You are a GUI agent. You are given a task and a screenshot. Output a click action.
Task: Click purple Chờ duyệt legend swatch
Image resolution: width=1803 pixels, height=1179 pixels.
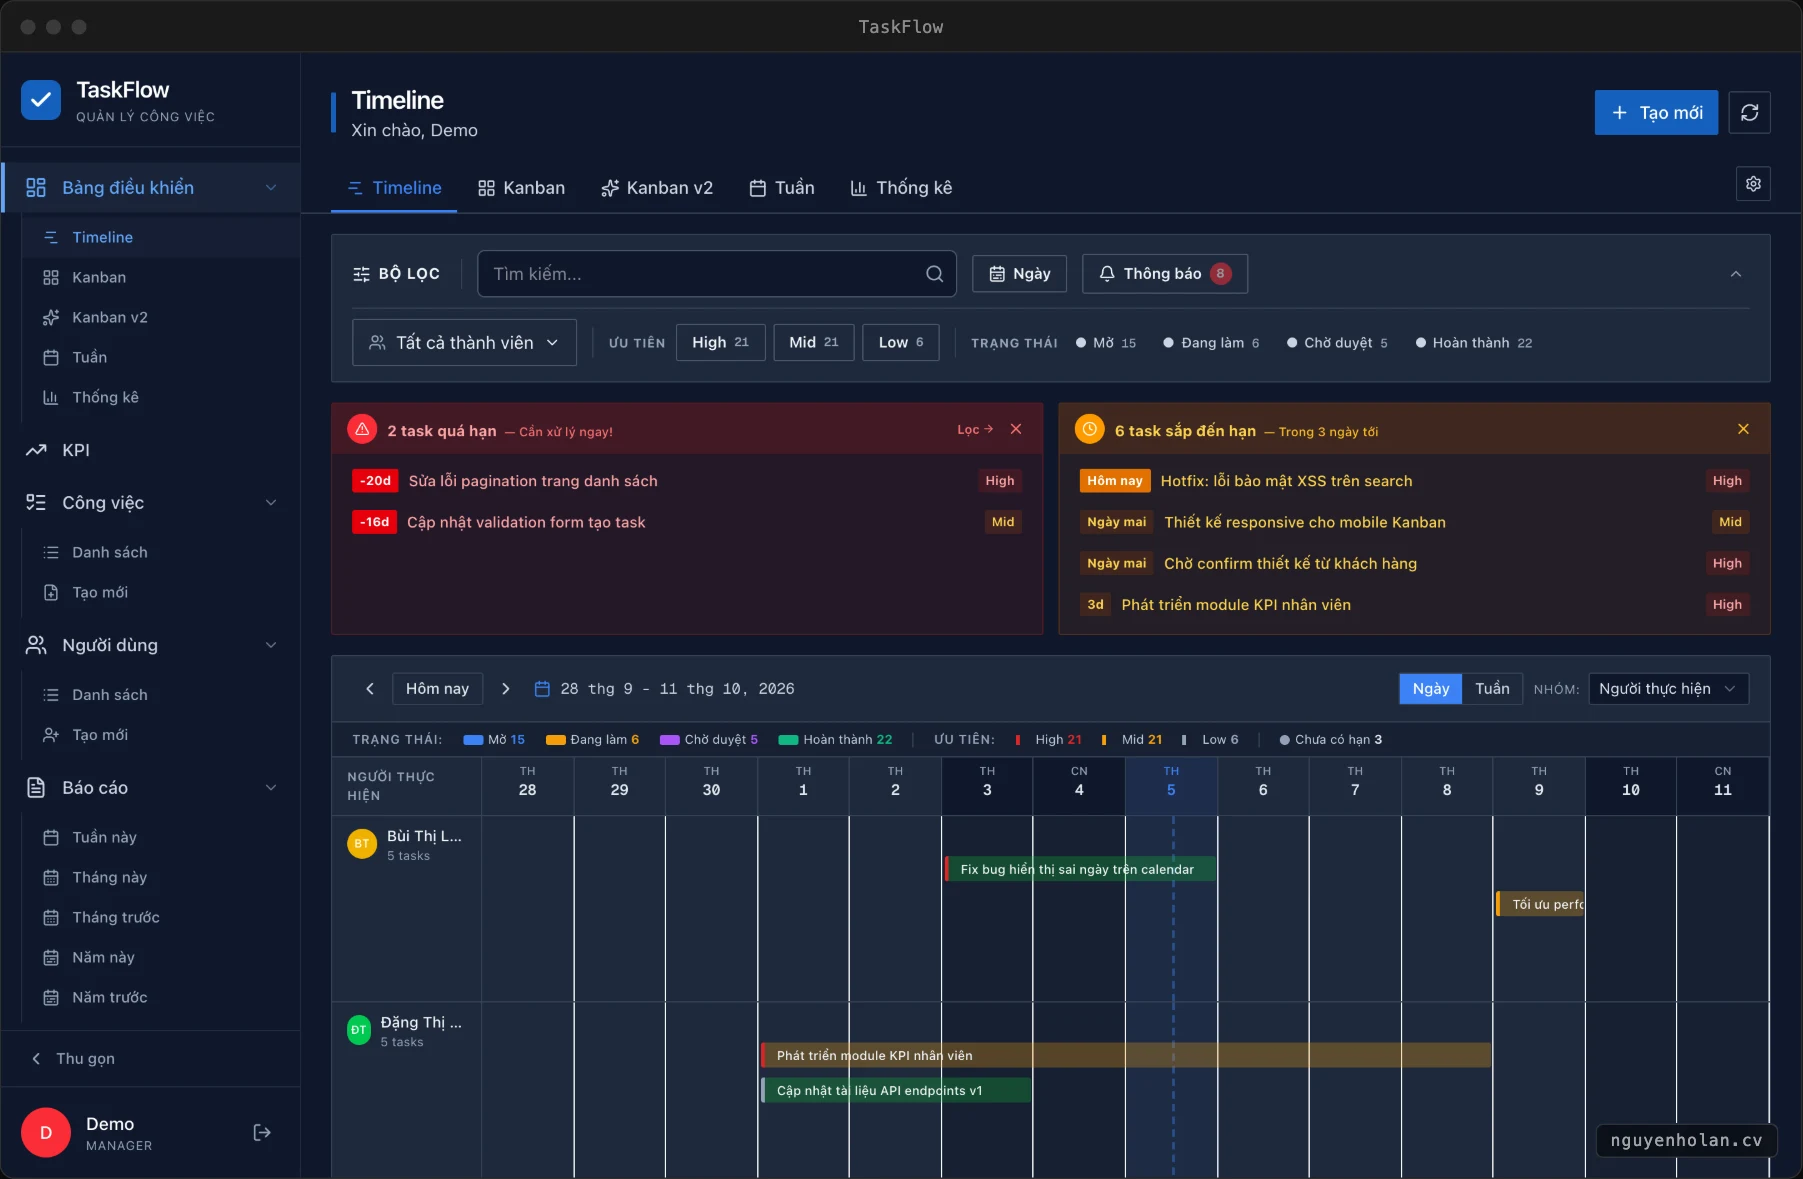point(670,740)
